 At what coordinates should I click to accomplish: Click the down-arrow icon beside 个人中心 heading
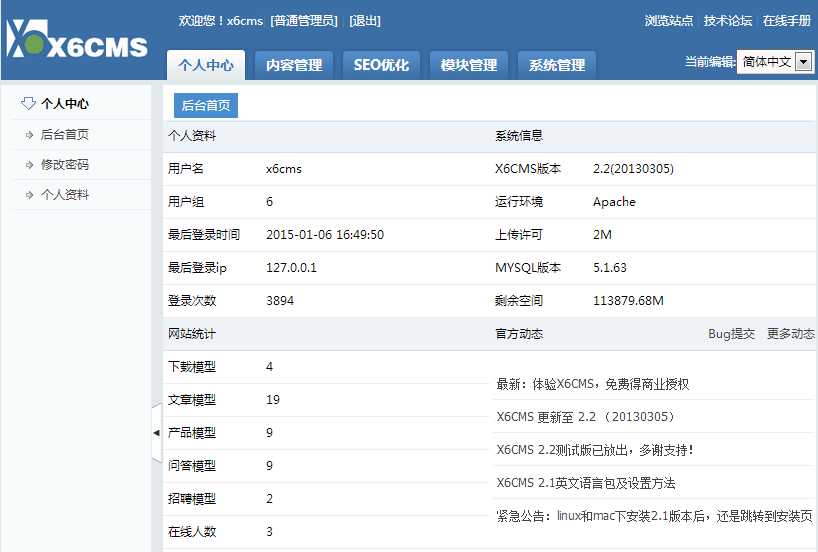28,103
